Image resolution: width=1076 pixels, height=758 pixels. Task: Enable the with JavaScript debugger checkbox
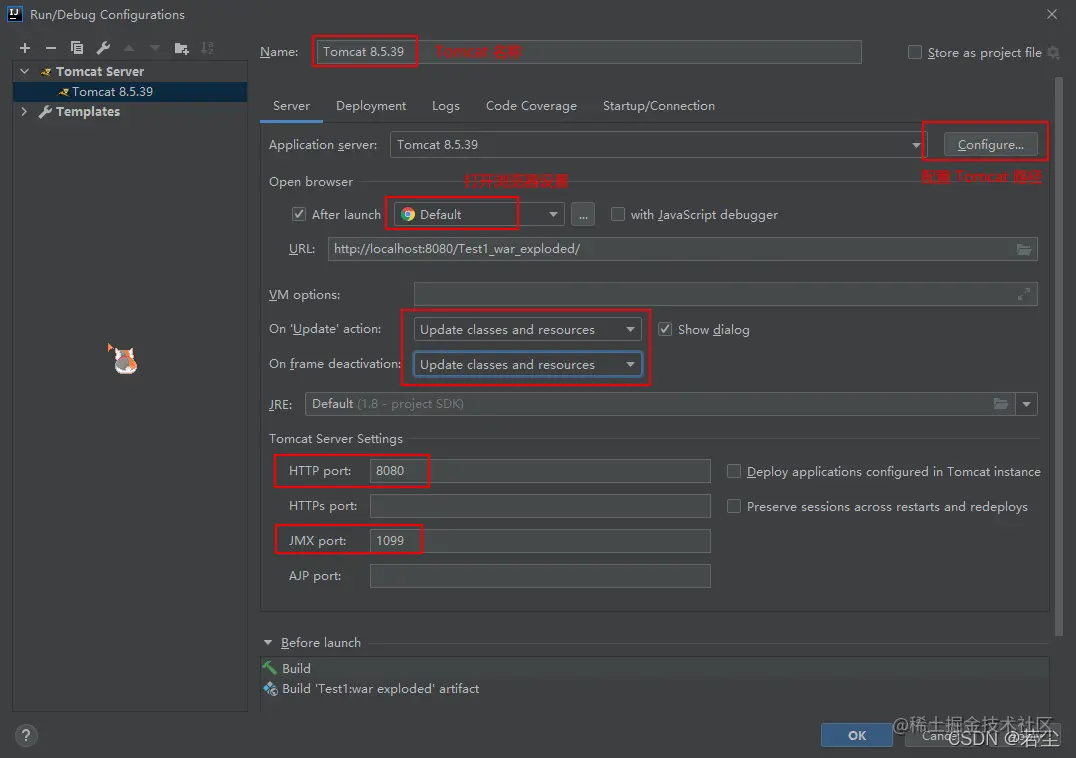pos(617,214)
